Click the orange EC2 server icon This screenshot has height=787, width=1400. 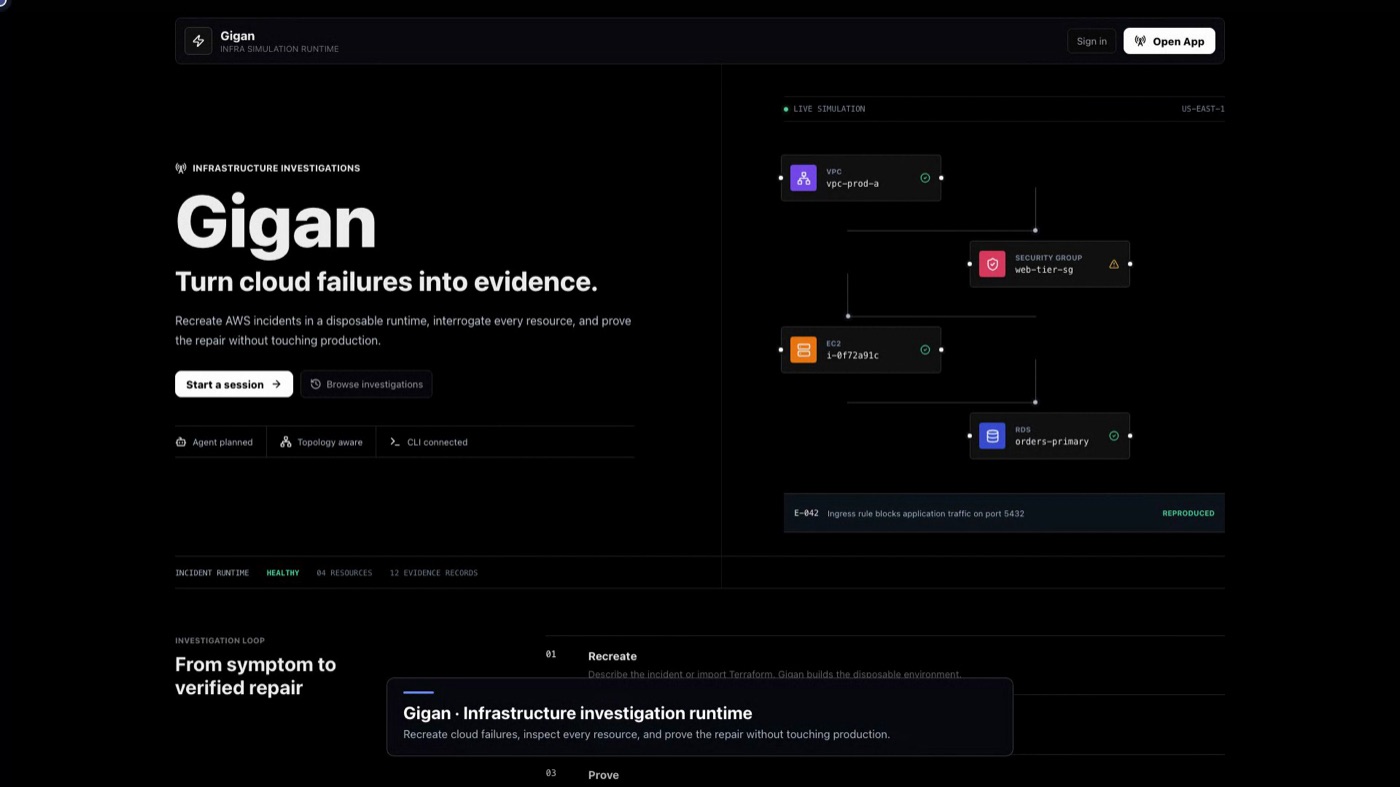click(803, 350)
